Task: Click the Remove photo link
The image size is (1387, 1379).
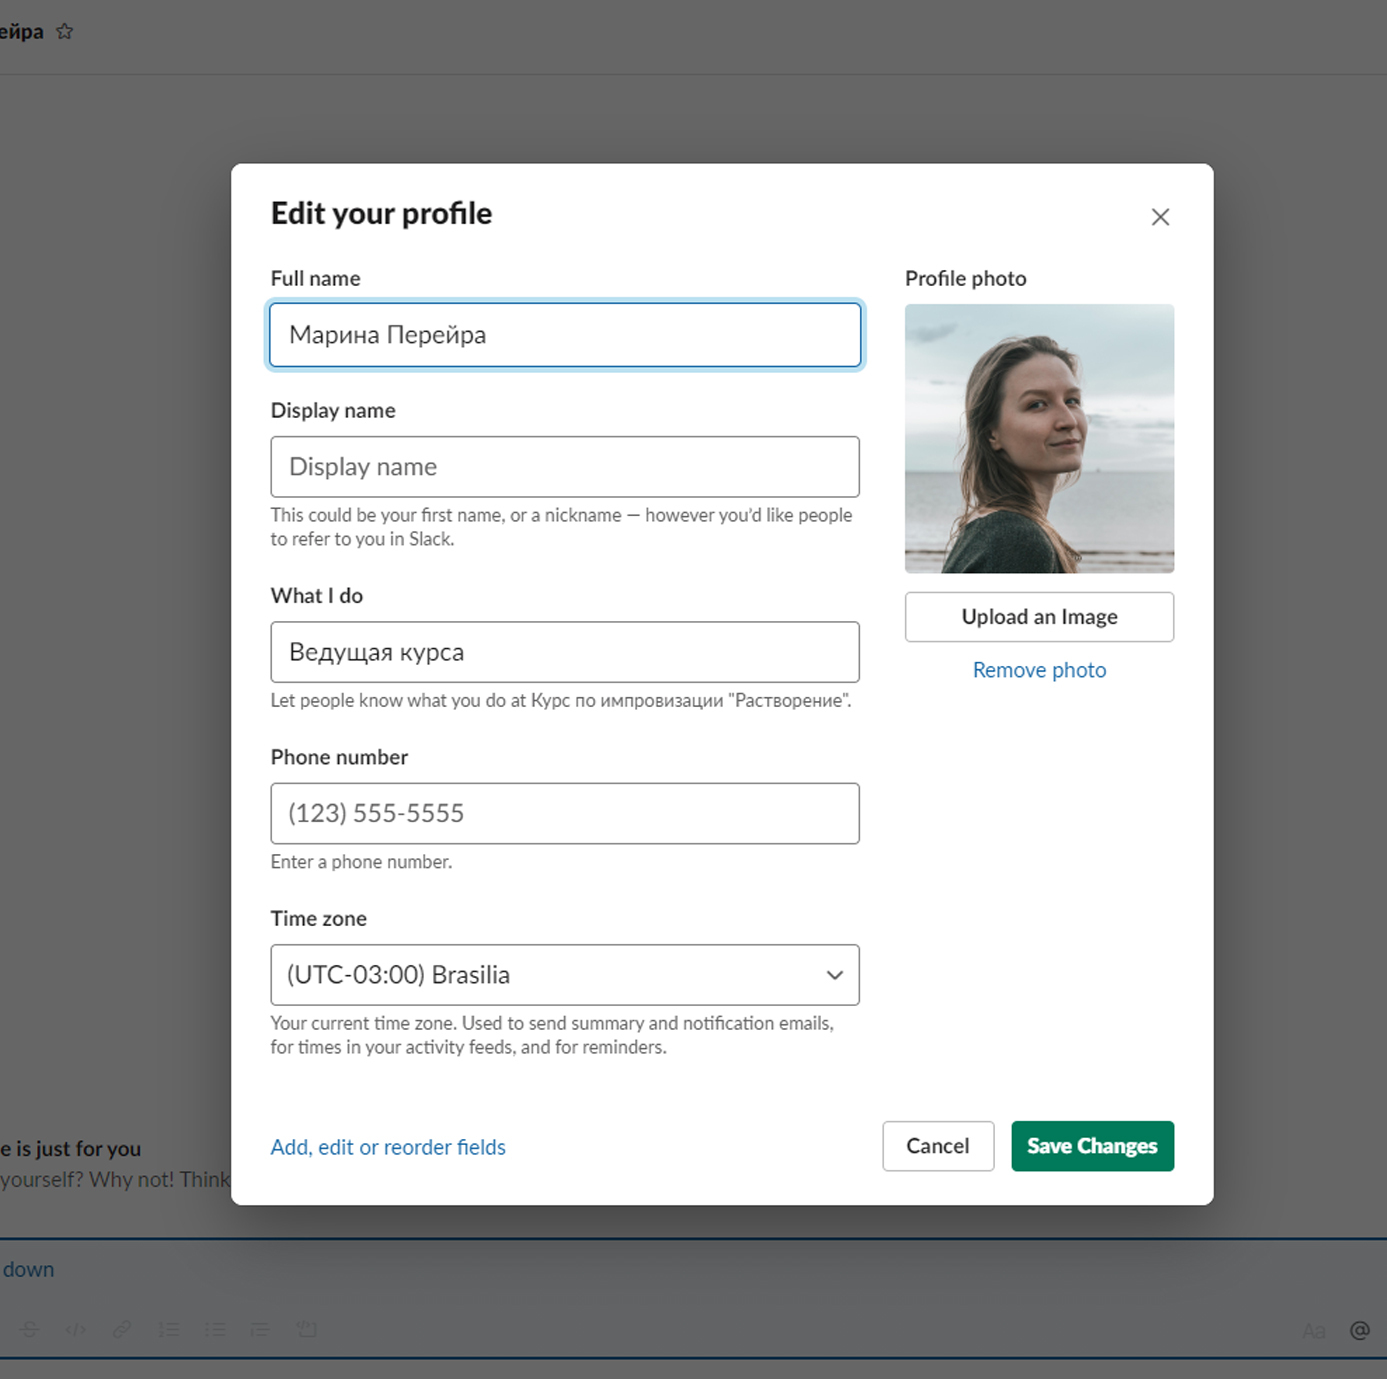Action: [1039, 670]
